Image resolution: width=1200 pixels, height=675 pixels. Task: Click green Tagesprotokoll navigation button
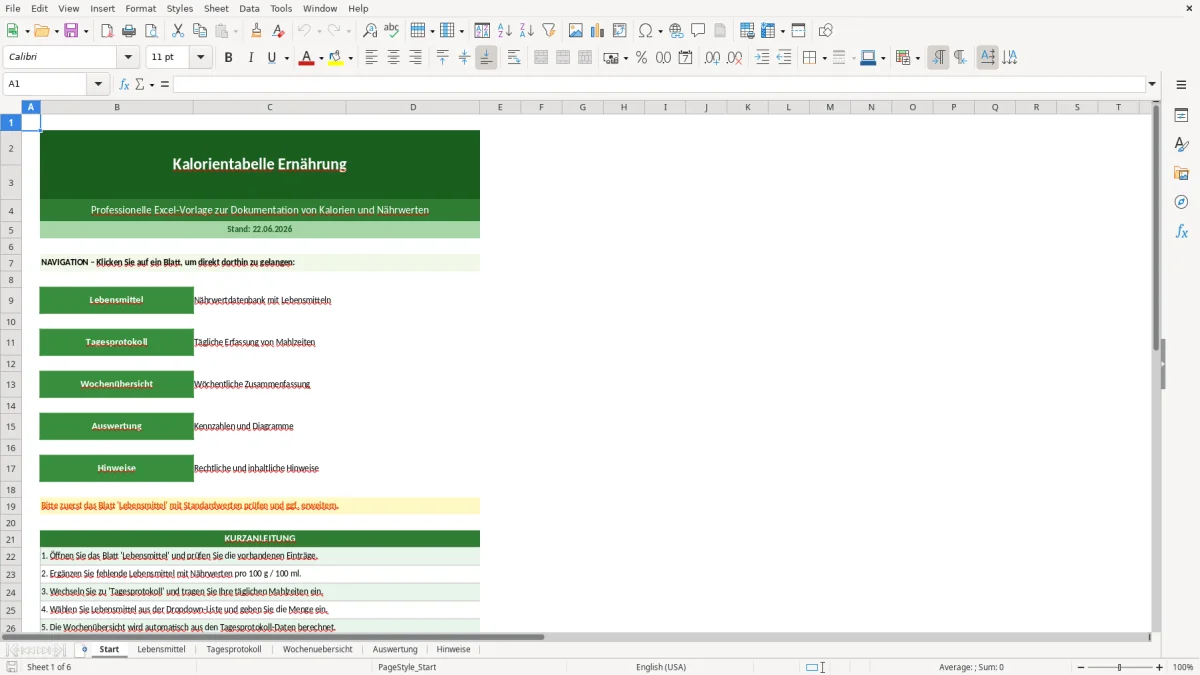tap(117, 342)
